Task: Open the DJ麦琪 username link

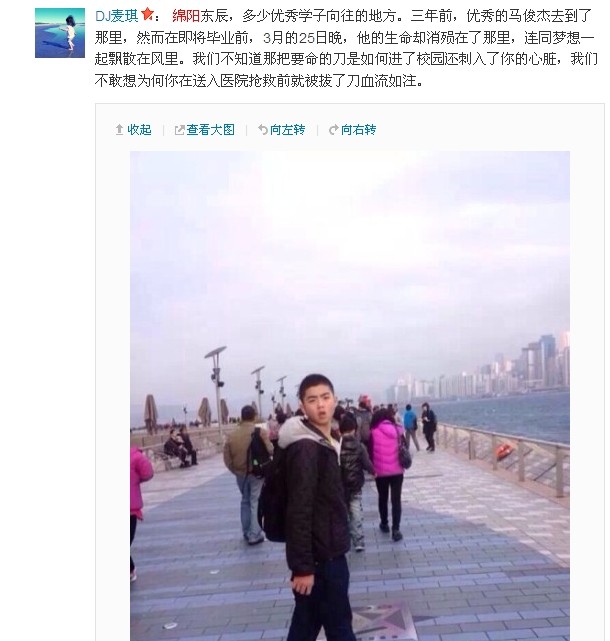Action: pos(117,16)
